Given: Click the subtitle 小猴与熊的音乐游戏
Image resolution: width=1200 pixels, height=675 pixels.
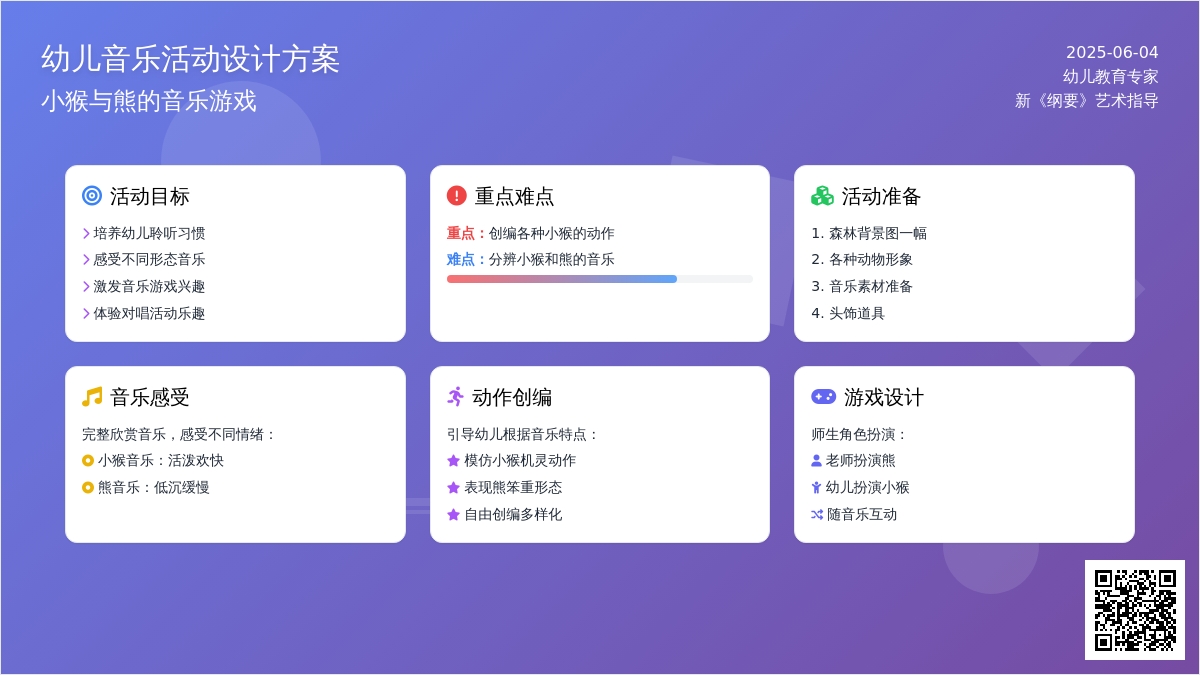Looking at the screenshot, I should click(x=149, y=101).
